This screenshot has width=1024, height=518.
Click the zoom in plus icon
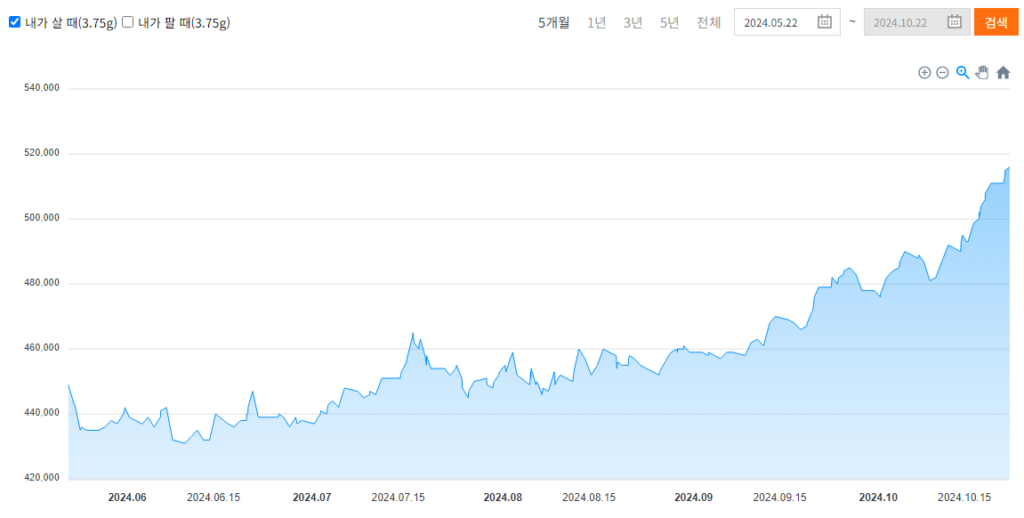point(924,72)
